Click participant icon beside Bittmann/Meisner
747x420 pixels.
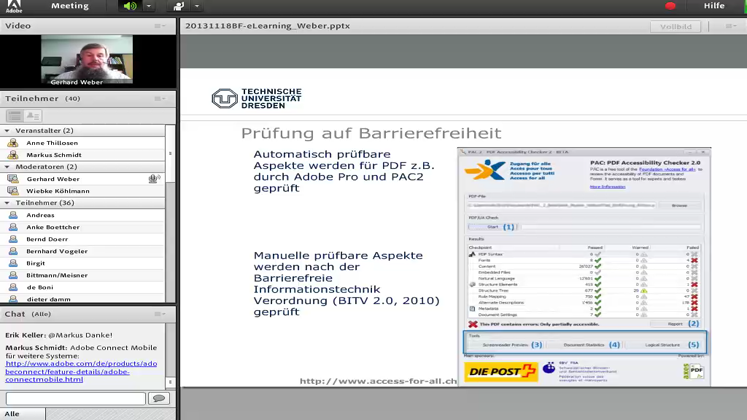coord(13,275)
